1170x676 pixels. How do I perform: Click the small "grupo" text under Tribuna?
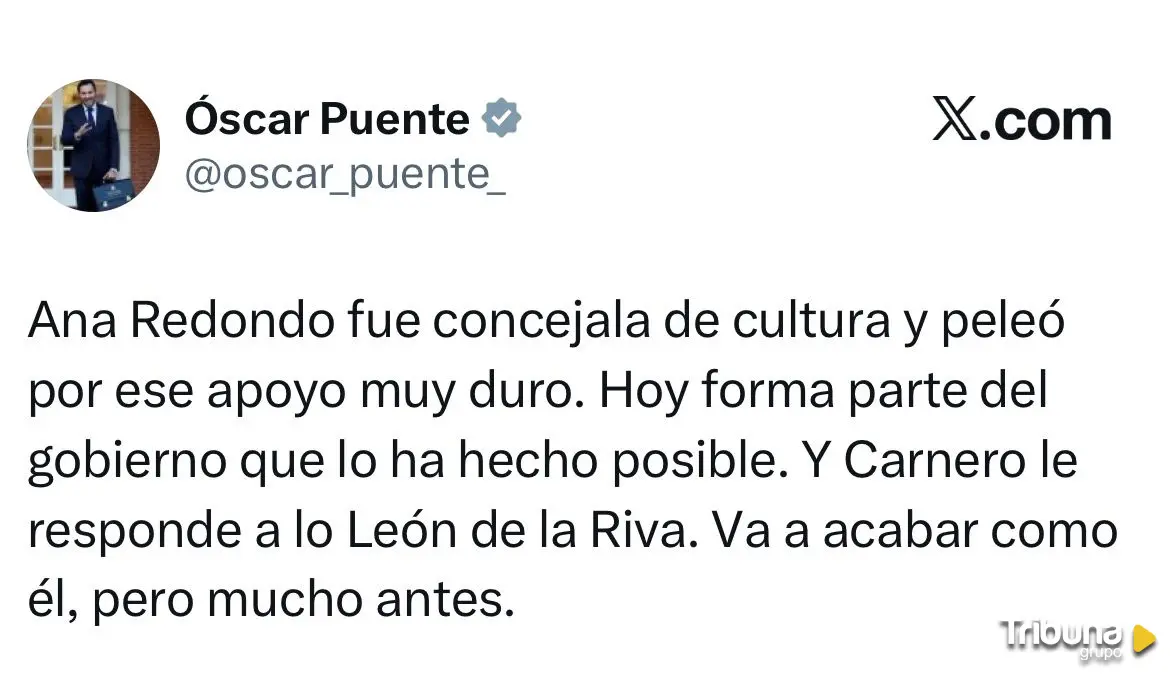coord(1100,654)
